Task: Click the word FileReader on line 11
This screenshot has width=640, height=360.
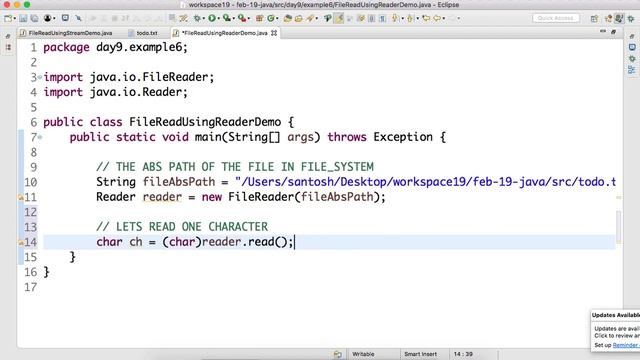Action: tap(261, 197)
